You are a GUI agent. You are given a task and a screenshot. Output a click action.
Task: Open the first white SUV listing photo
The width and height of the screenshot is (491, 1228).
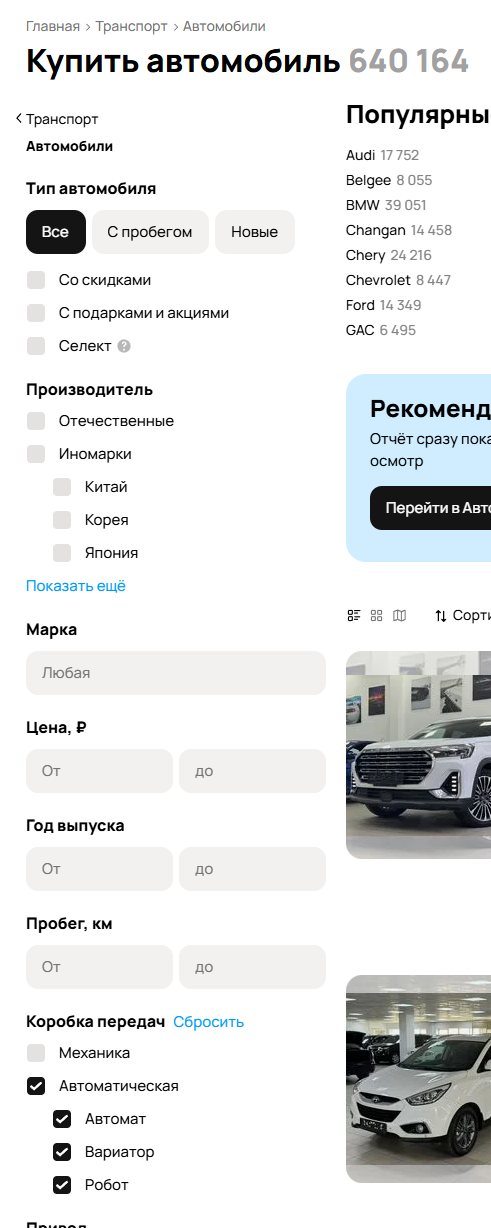click(x=418, y=755)
